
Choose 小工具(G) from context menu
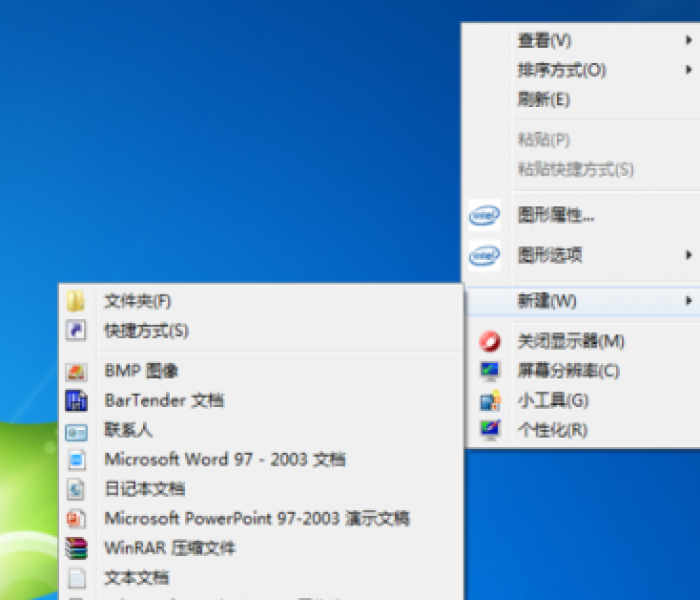tap(552, 401)
